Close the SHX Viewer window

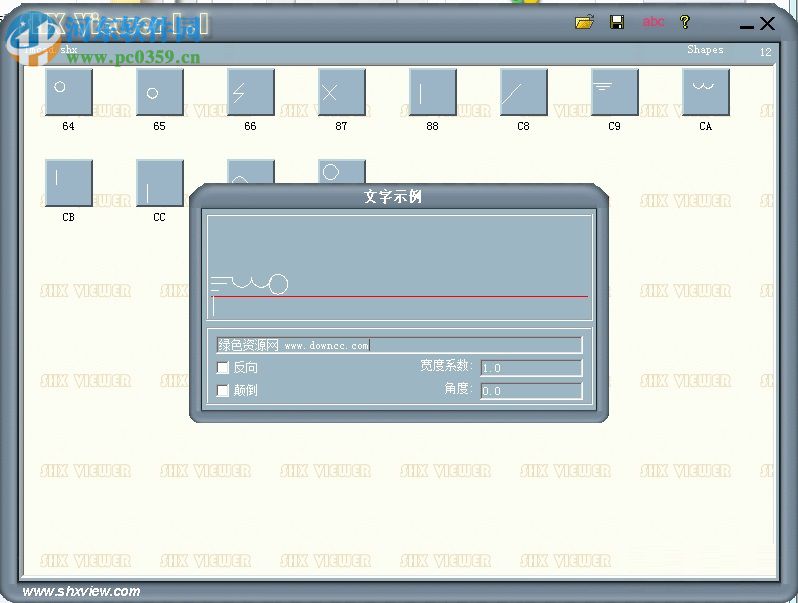[767, 23]
